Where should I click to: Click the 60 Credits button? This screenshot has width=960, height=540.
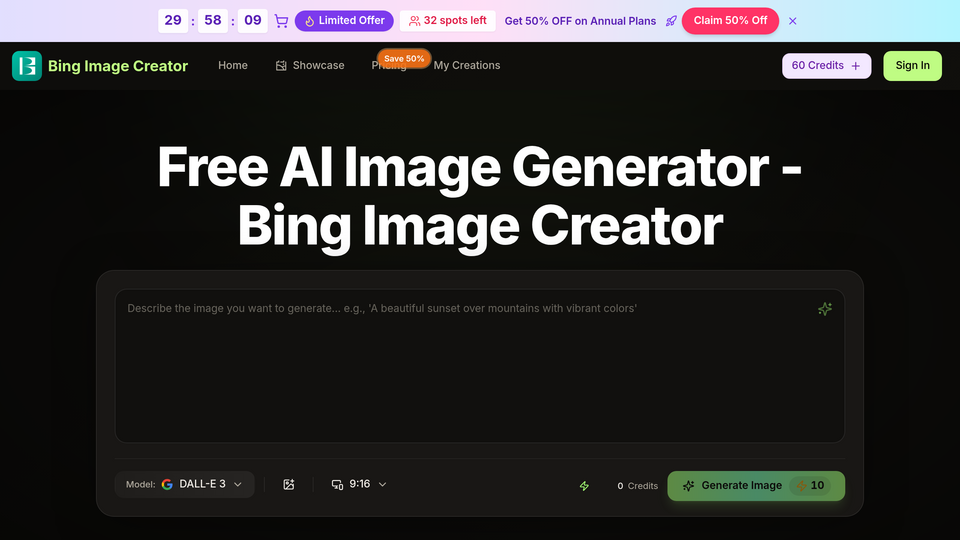(826, 66)
